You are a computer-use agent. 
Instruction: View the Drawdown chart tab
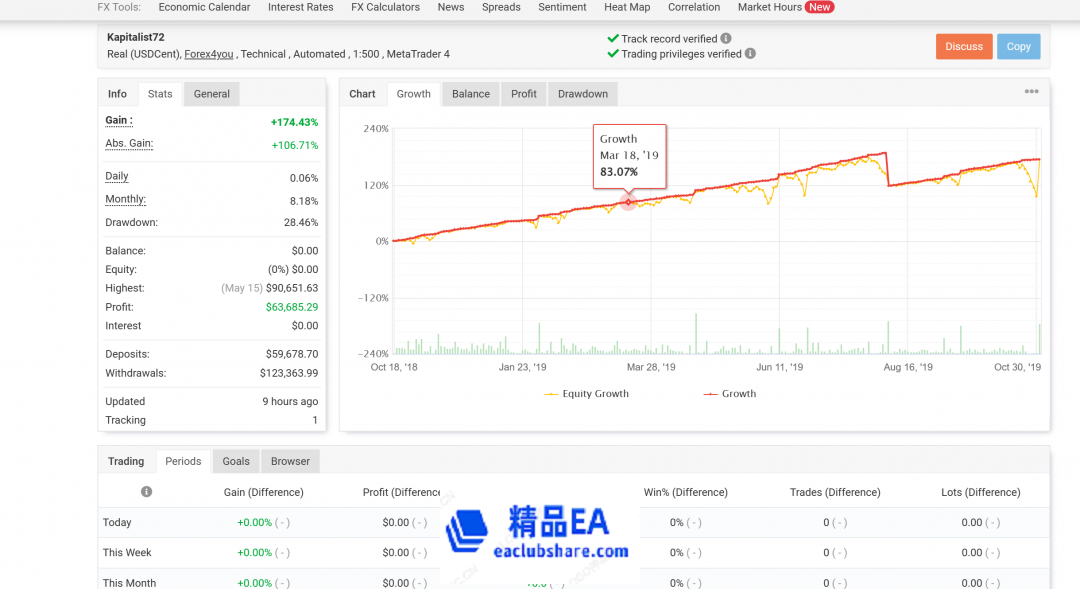(582, 93)
